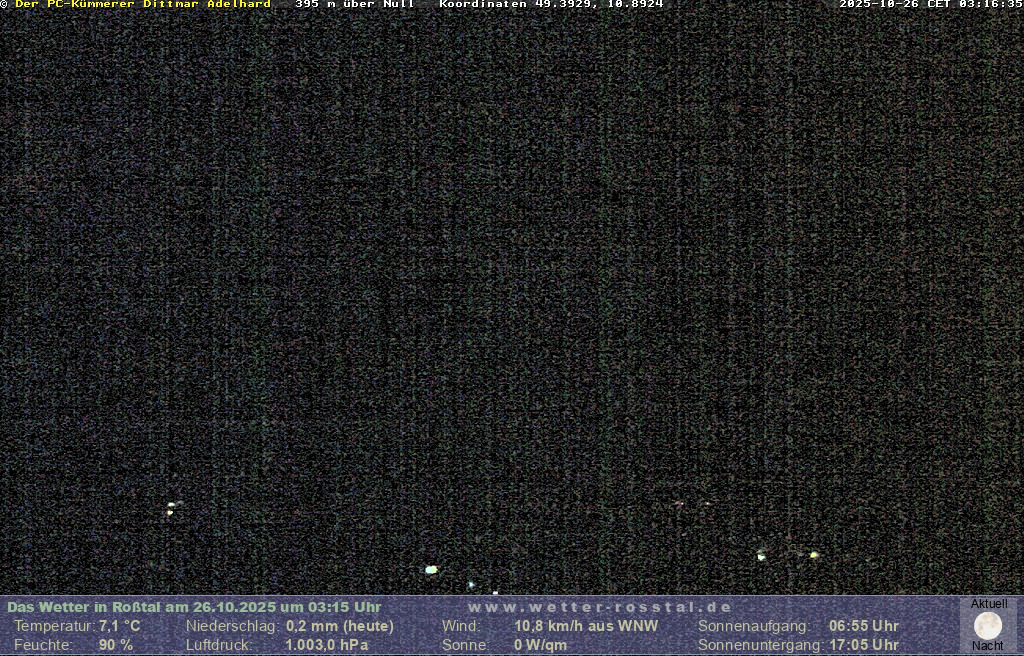The image size is (1024, 656).
Task: Click the light spot at the far lower right
Action: 814,554
